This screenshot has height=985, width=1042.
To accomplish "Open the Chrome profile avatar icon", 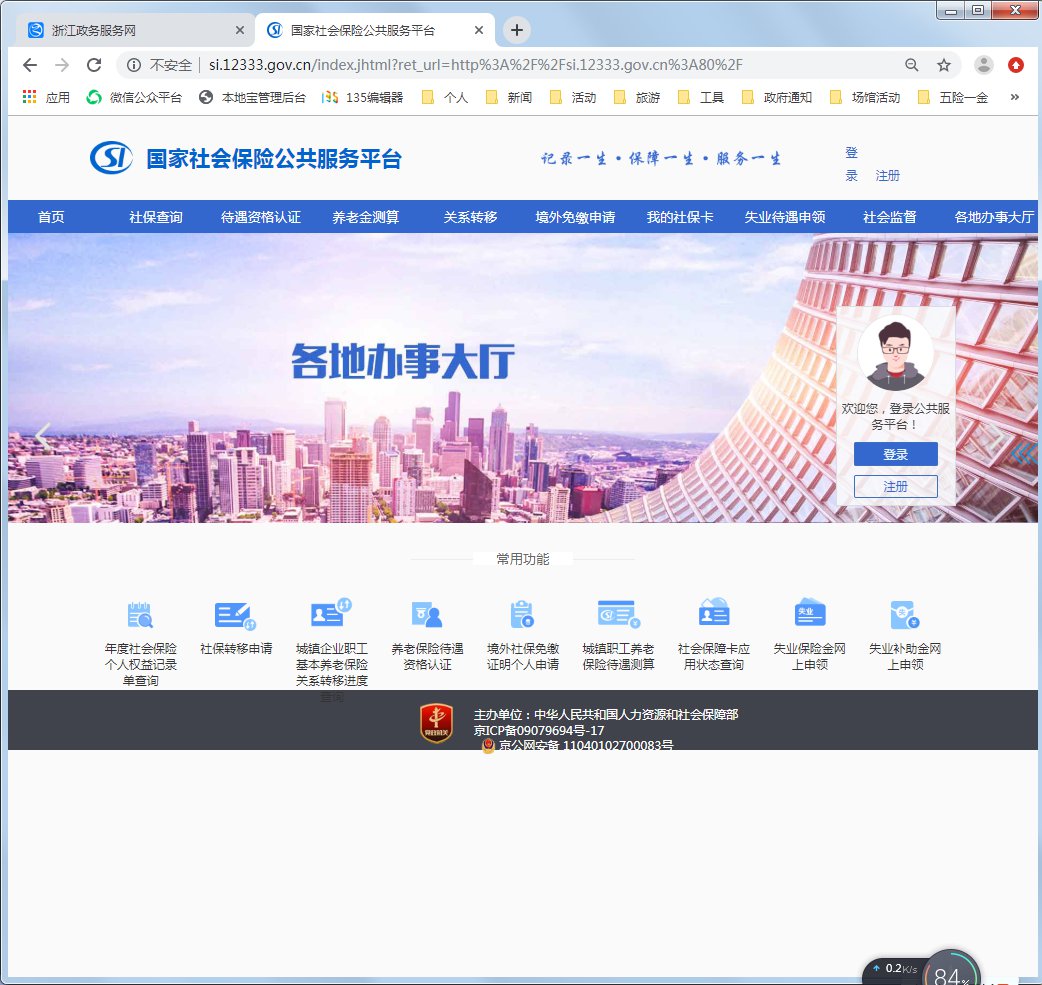I will point(984,65).
